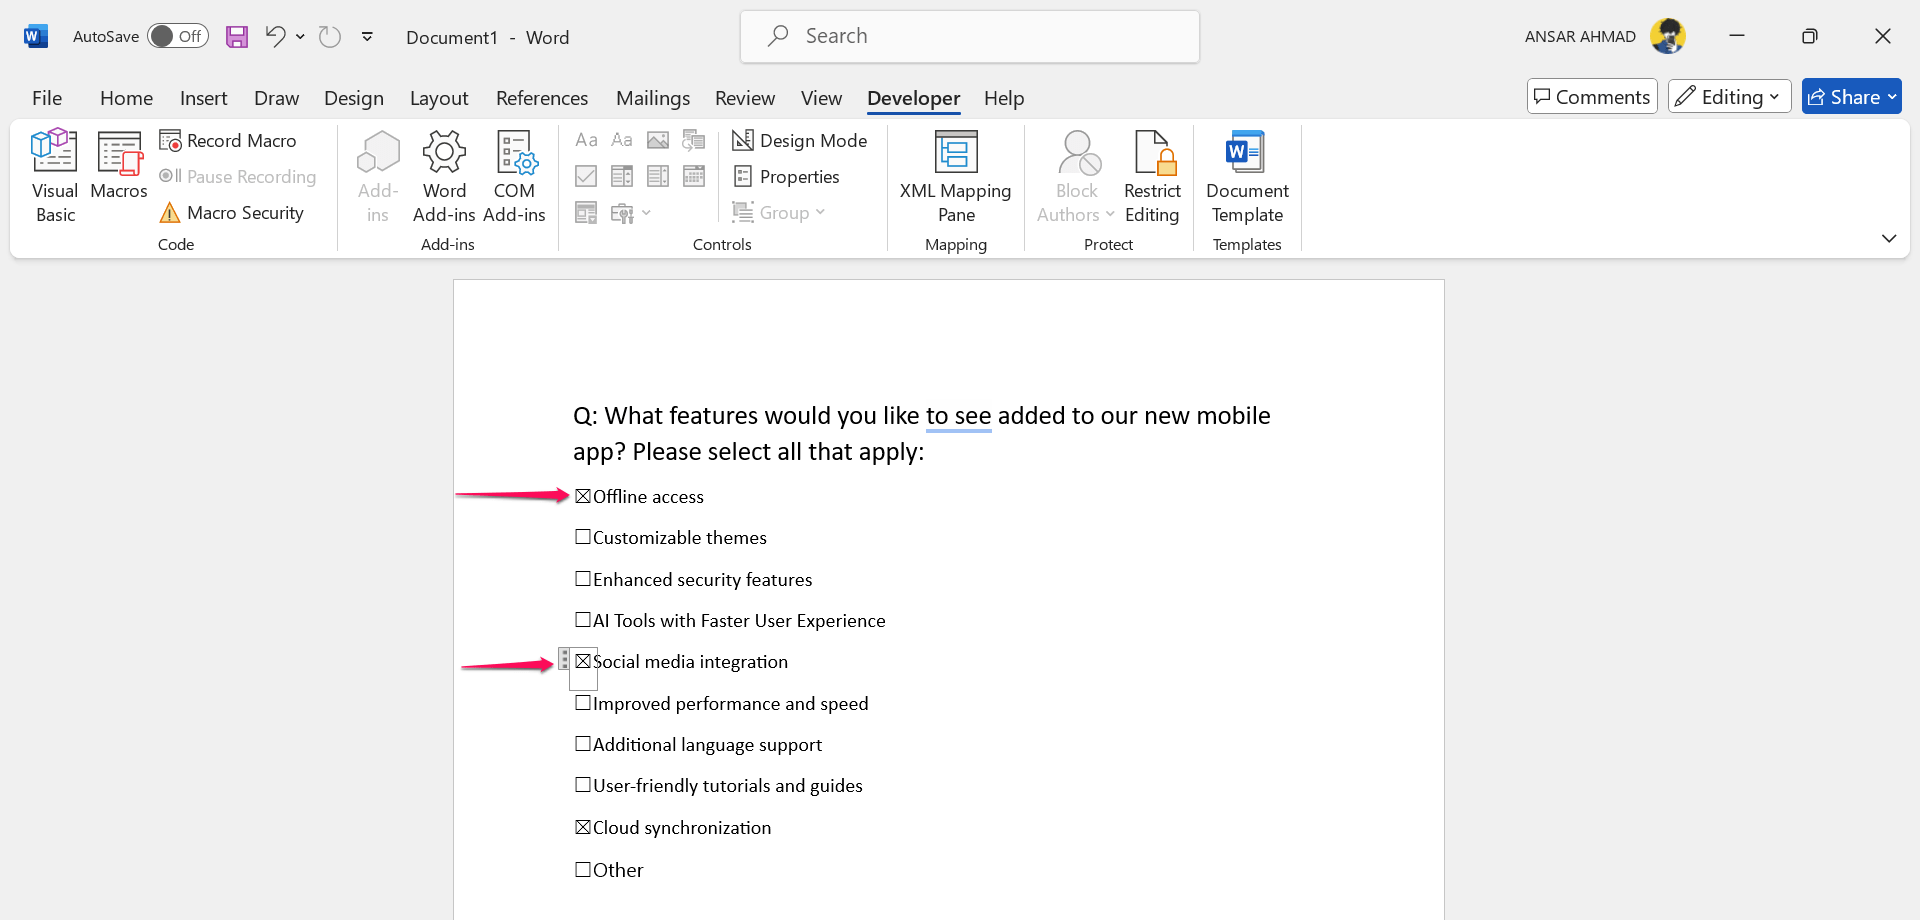Uncheck the Social media integration checkbox
The image size is (1920, 920).
point(583,661)
